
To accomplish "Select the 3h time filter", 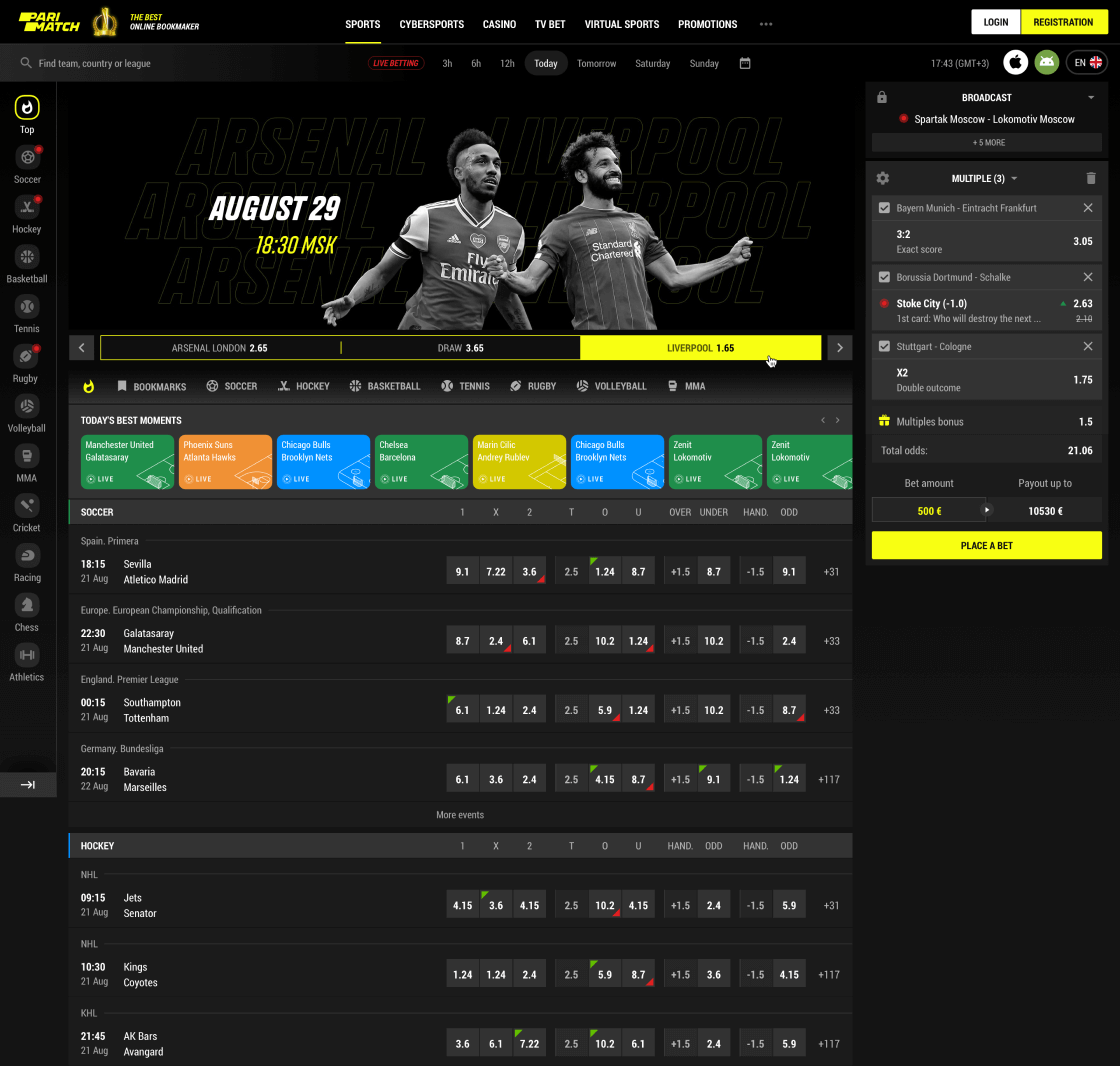I will [447, 63].
